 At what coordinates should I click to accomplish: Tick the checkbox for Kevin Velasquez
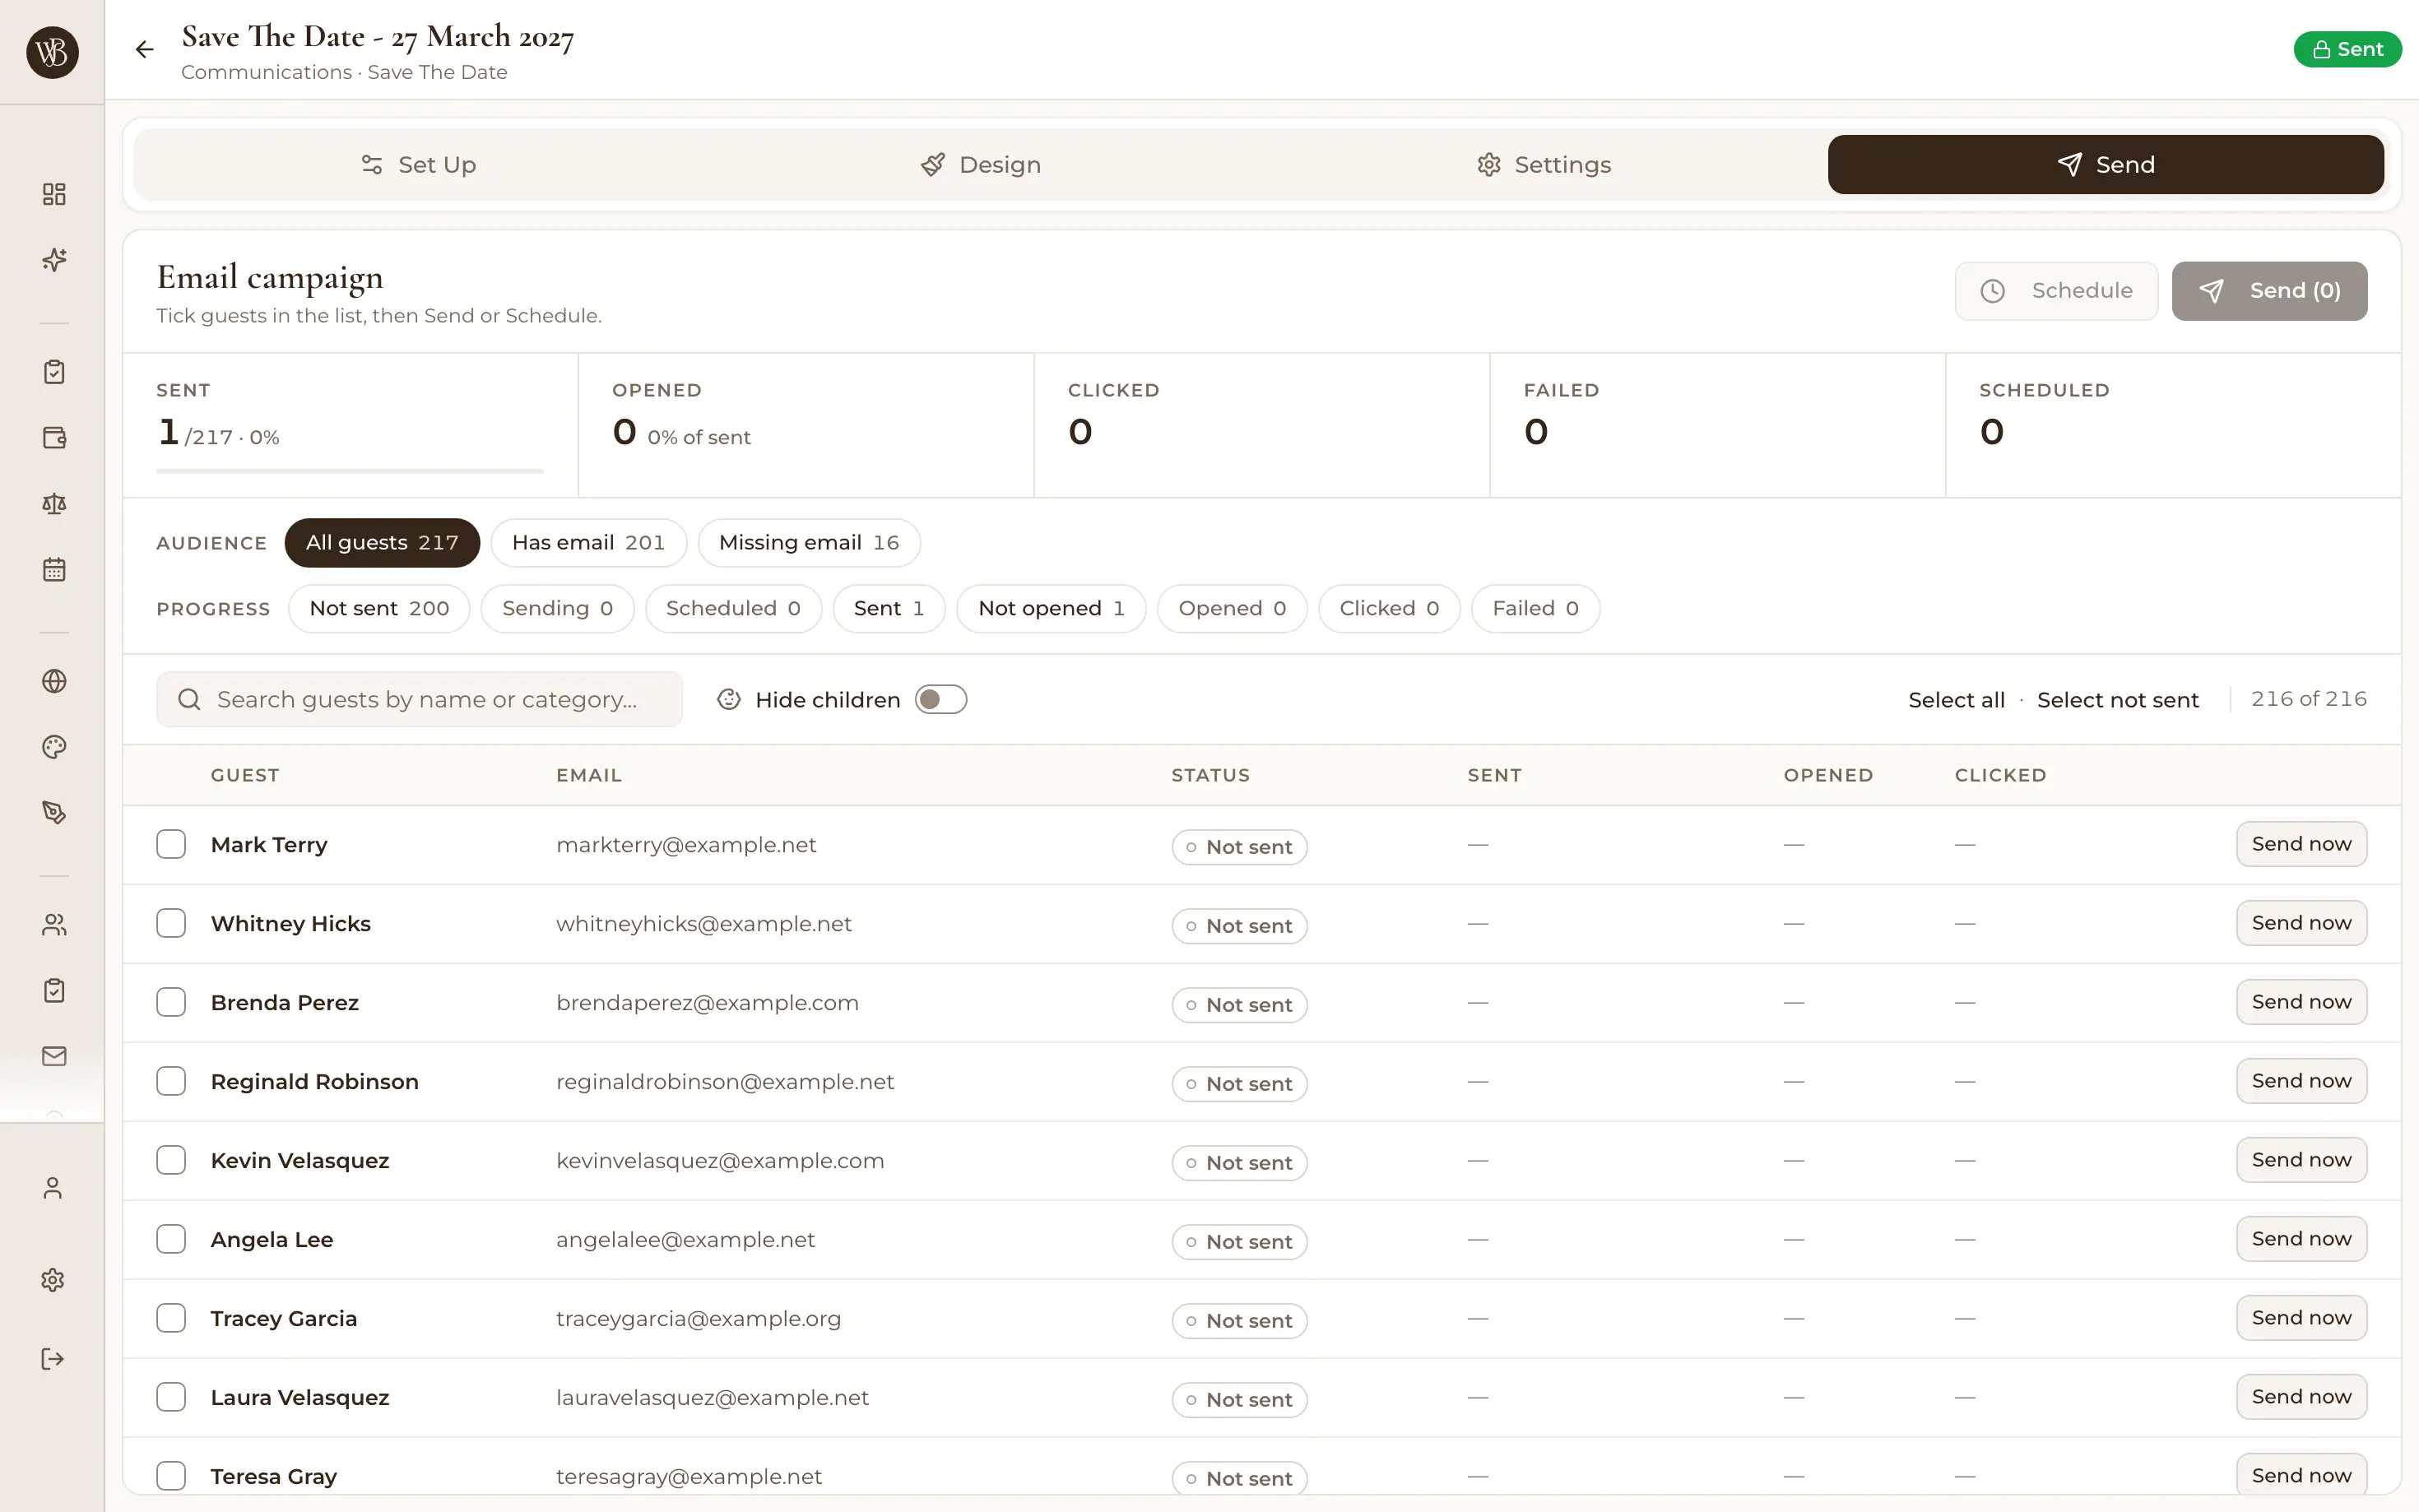click(171, 1160)
